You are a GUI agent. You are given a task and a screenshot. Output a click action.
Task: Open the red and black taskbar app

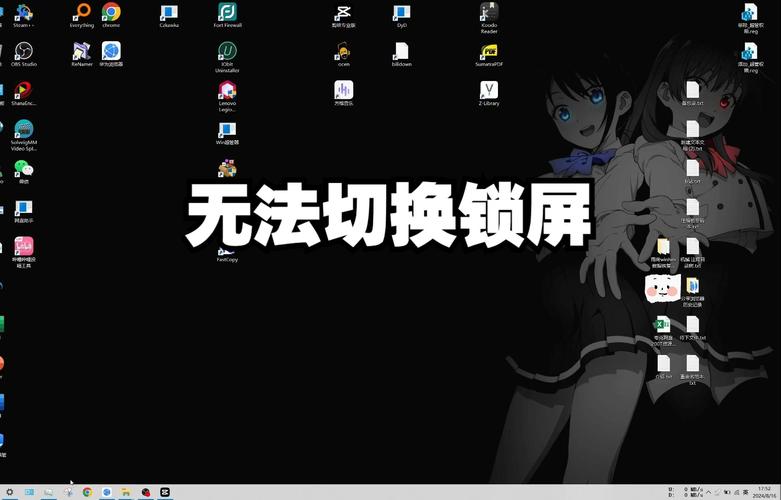click(145, 492)
